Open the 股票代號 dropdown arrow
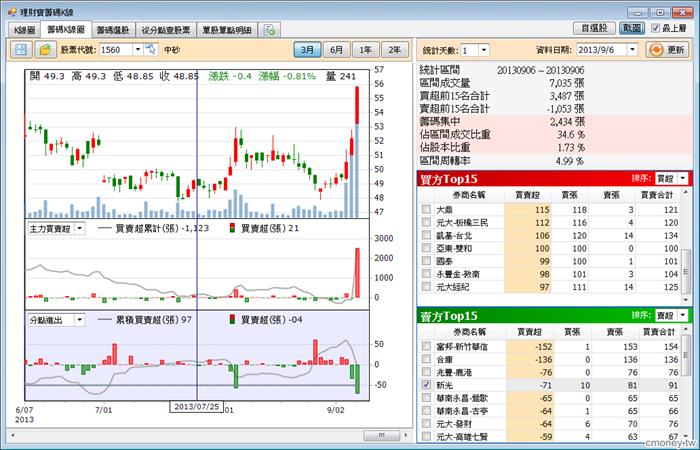700x450 pixels. tap(138, 50)
